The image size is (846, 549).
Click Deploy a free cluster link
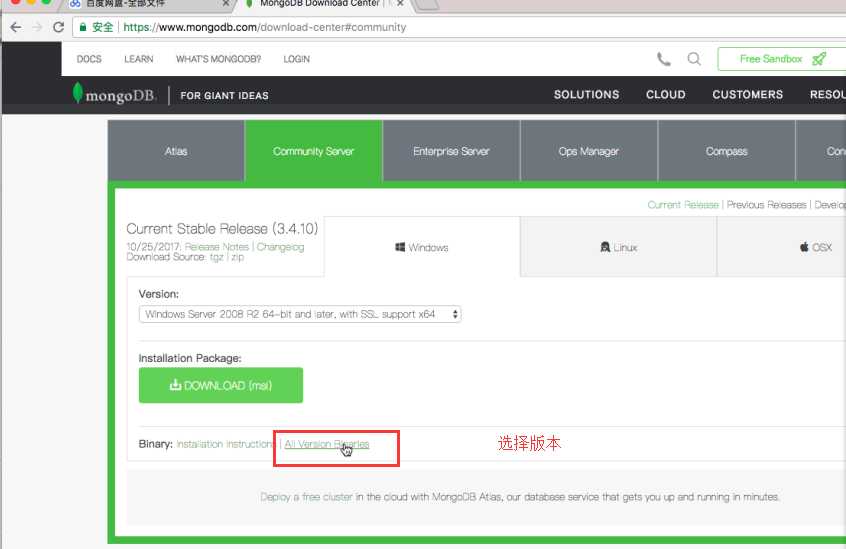(x=306, y=497)
